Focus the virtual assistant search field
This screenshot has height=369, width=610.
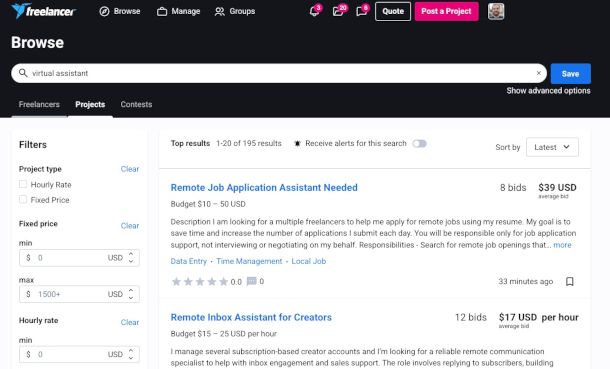(x=279, y=73)
